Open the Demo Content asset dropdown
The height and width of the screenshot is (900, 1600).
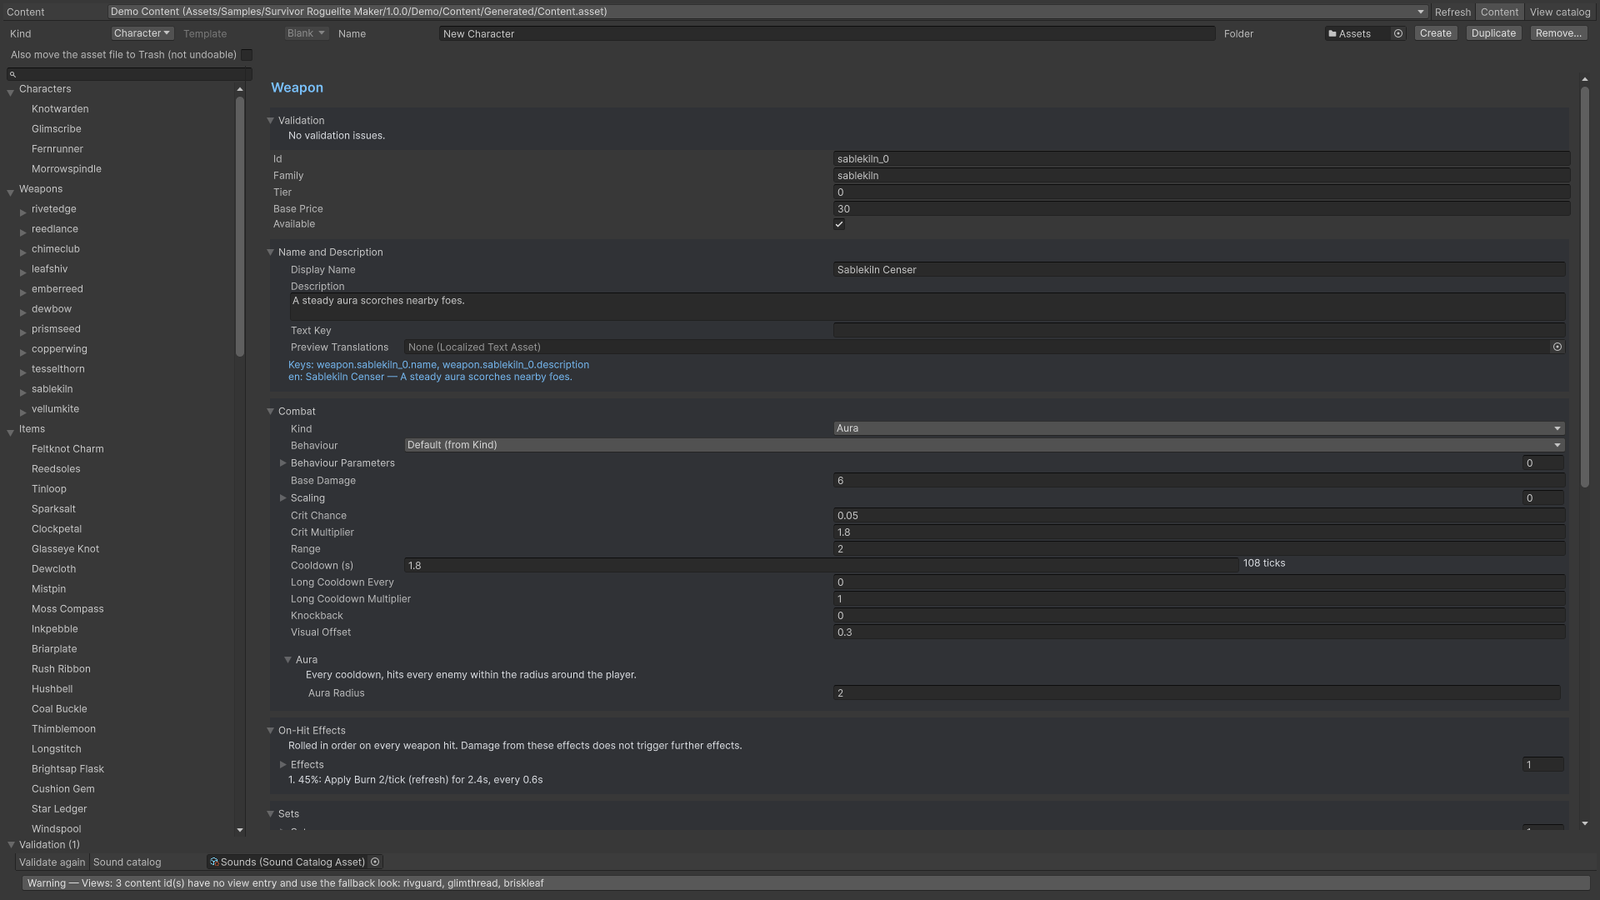[767, 12]
